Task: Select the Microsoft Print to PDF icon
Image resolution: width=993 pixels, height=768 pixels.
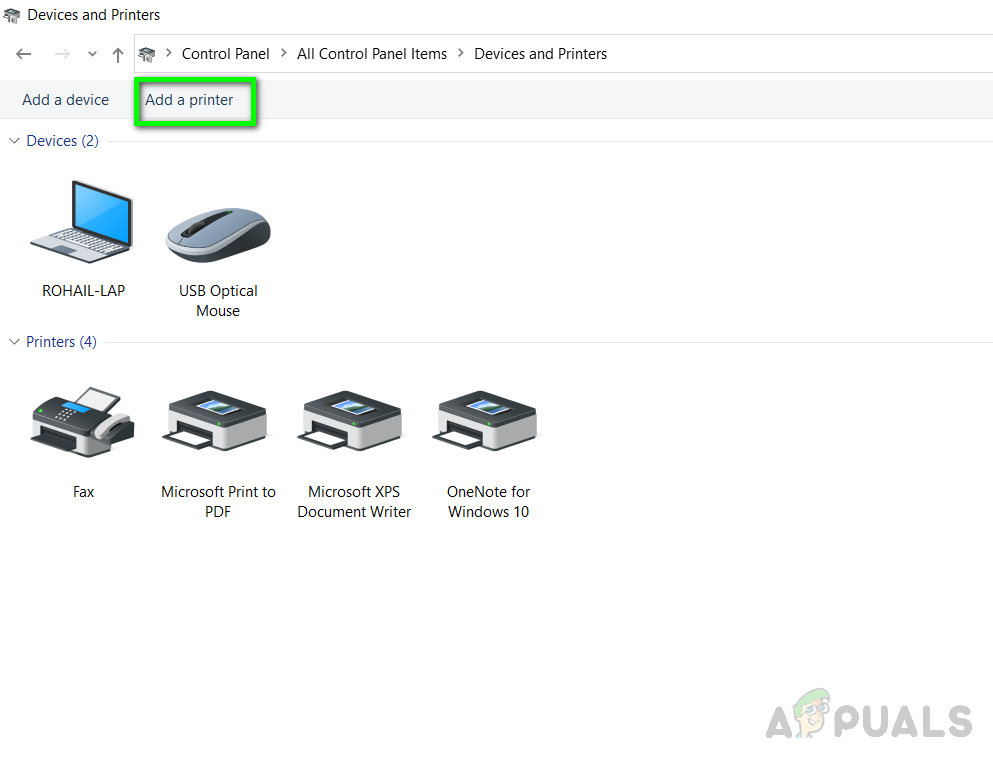Action: [217, 420]
